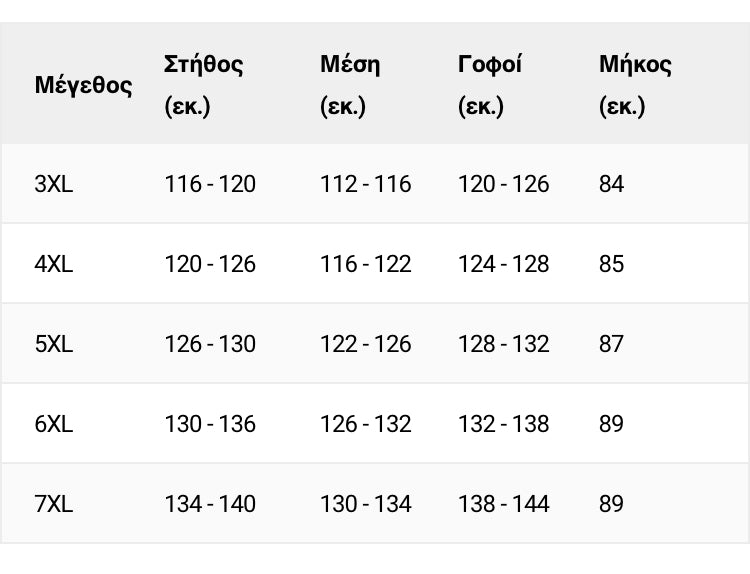Viewport: 750px width, 574px height.
Task: Select the 5XL size cell
Action: [54, 343]
